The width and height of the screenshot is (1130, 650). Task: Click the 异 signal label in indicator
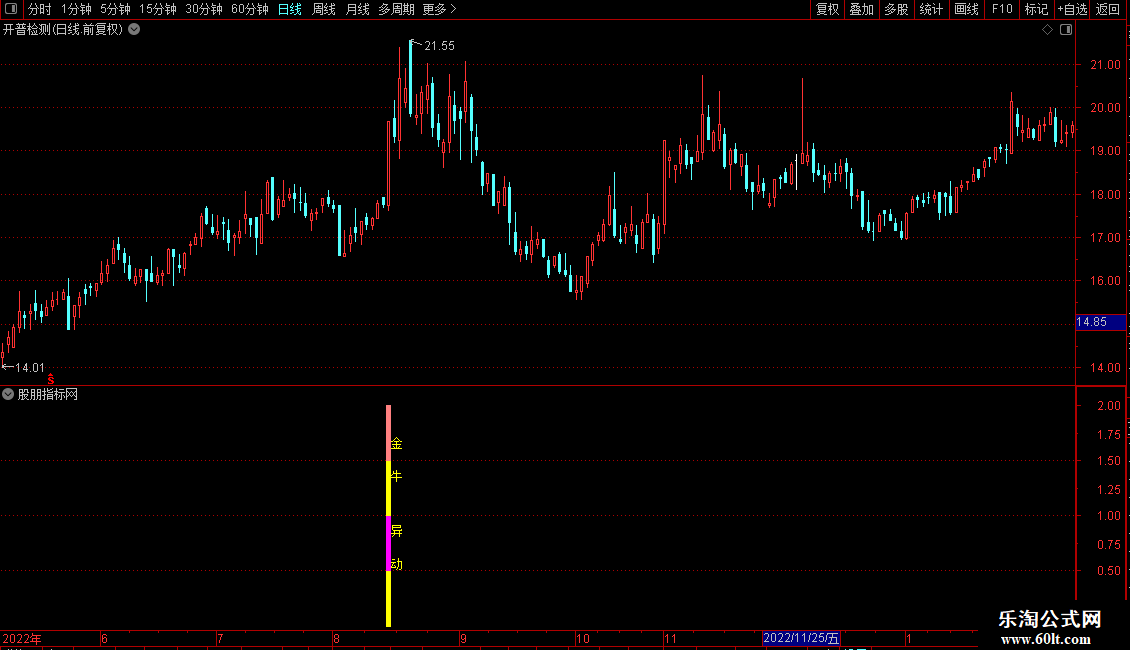coord(396,532)
